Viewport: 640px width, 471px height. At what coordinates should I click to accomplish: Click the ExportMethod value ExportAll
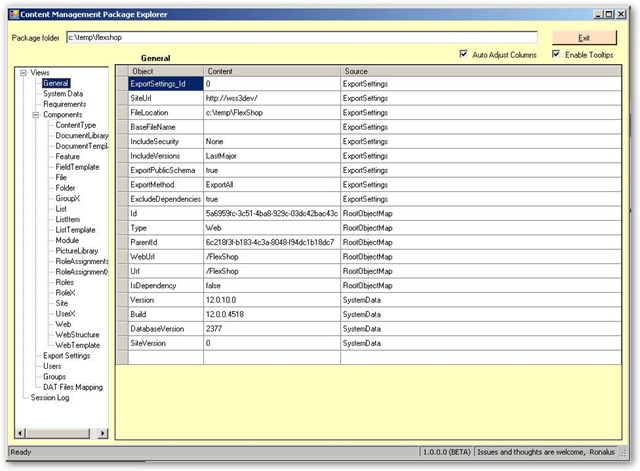click(272, 184)
